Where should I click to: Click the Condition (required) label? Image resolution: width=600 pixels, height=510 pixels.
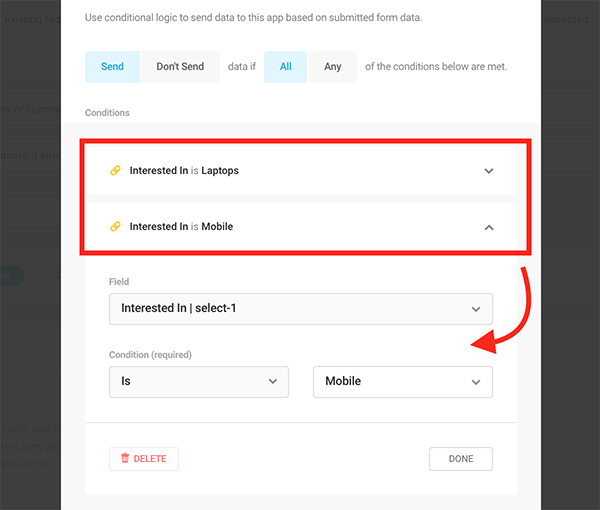(150, 354)
